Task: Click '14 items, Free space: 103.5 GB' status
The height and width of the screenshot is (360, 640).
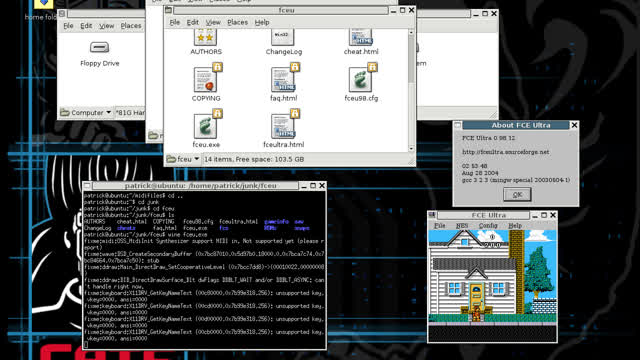Action: tap(254, 159)
